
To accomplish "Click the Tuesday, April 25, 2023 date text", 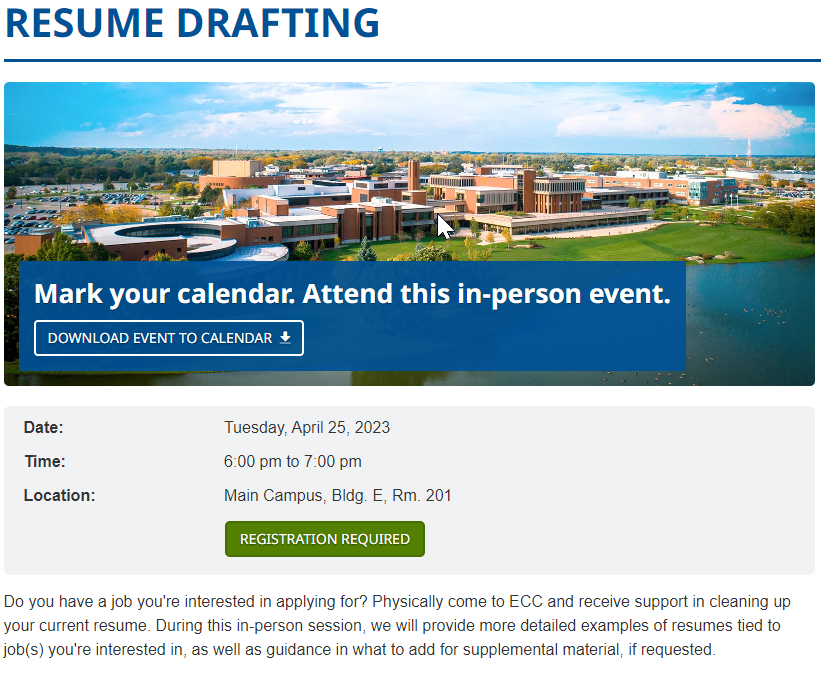I will tap(307, 427).
